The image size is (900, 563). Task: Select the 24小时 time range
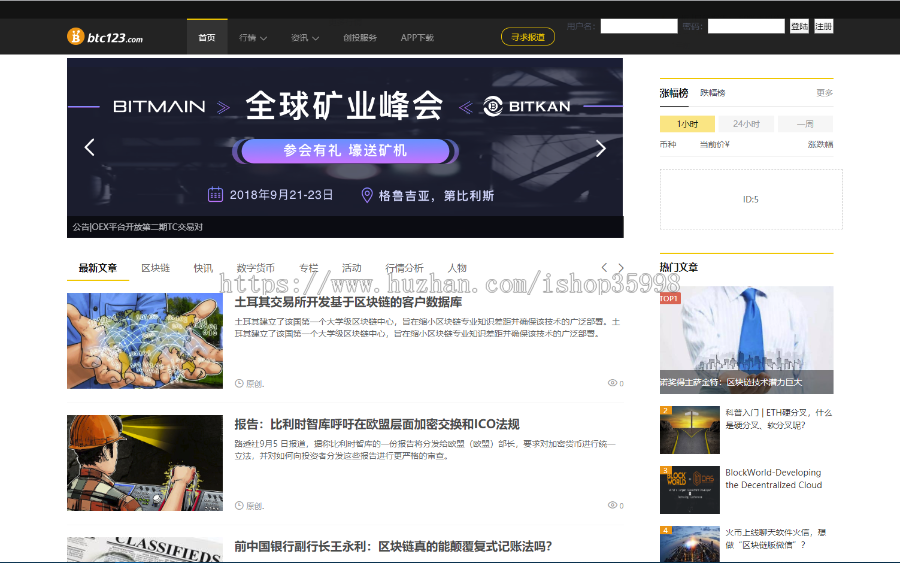tap(746, 124)
